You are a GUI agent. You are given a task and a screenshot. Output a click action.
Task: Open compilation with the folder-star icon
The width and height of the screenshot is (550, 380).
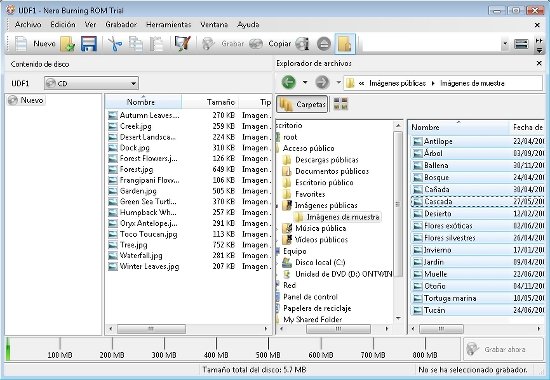67,44
